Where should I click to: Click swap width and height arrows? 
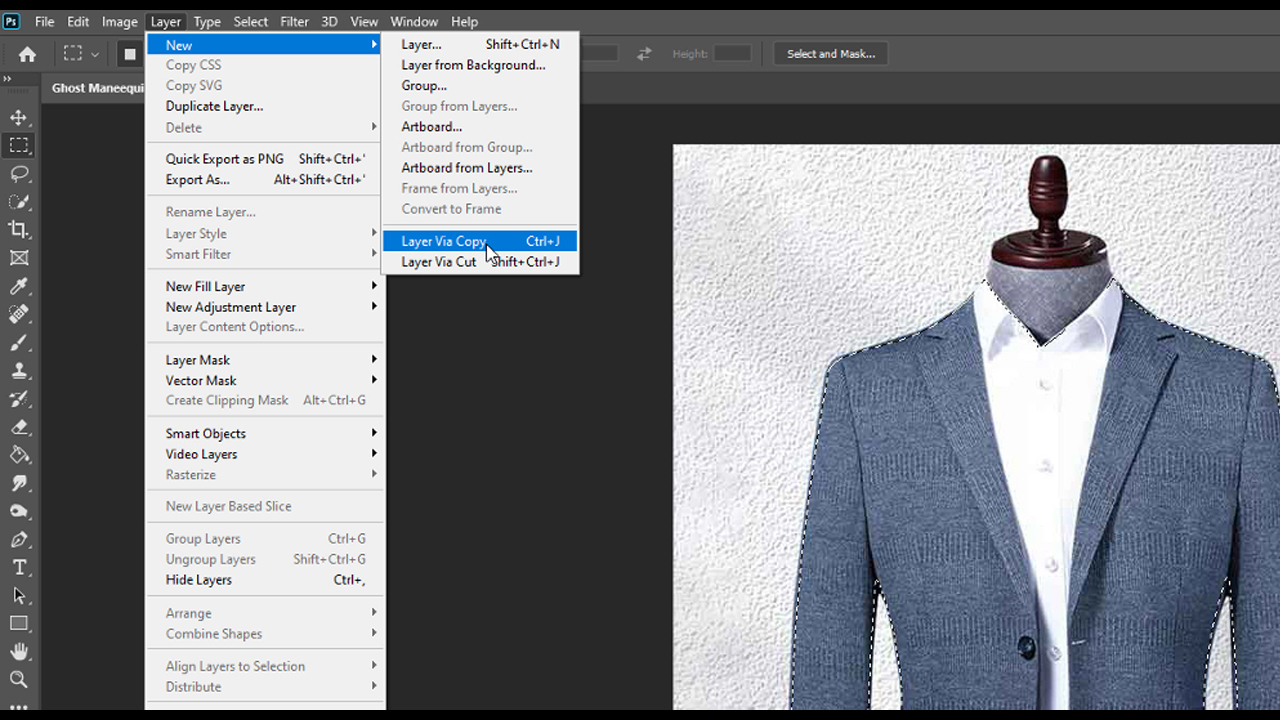pyautogui.click(x=644, y=54)
